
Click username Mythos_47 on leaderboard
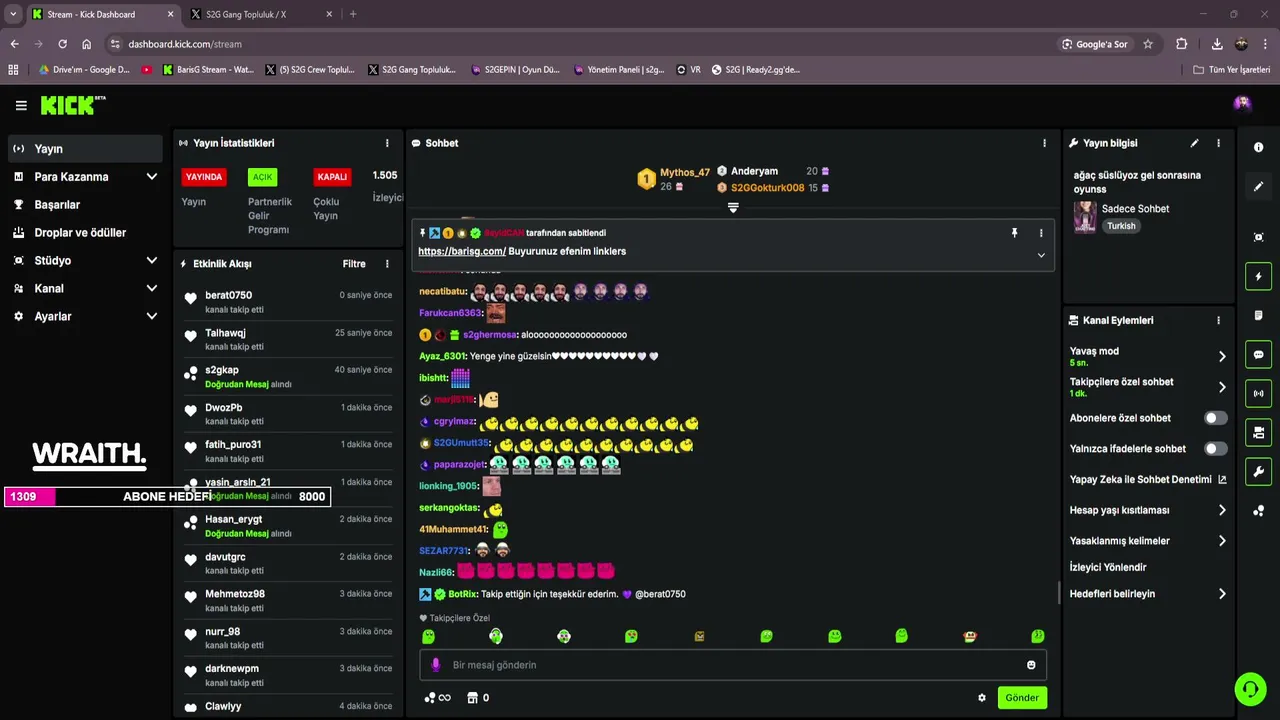tap(685, 172)
